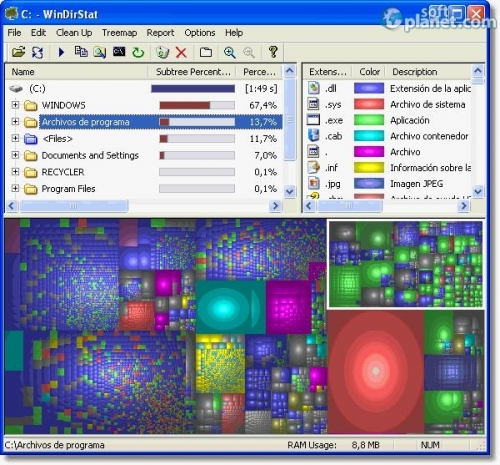The image size is (500, 465).
Task: Open the Options menu
Action: [x=200, y=33]
